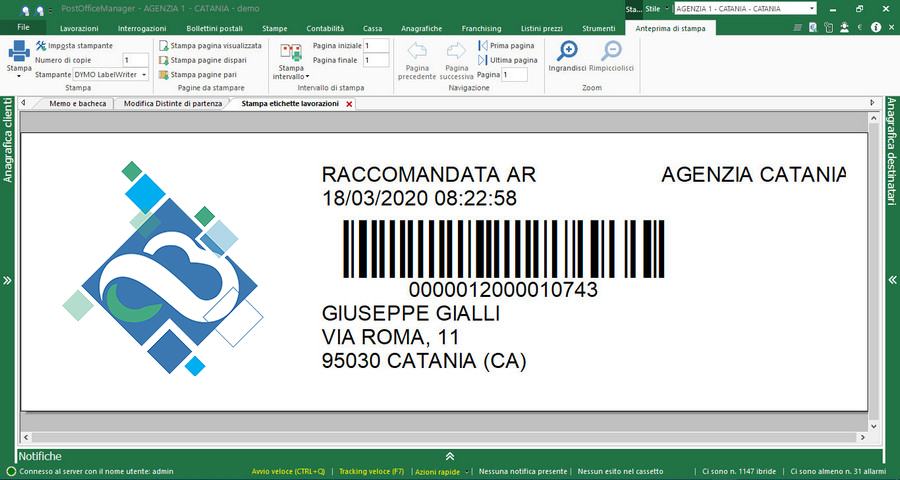Image resolution: width=900 pixels, height=480 pixels.
Task: Click the Pagina number navigation field
Action: pyautogui.click(x=515, y=75)
